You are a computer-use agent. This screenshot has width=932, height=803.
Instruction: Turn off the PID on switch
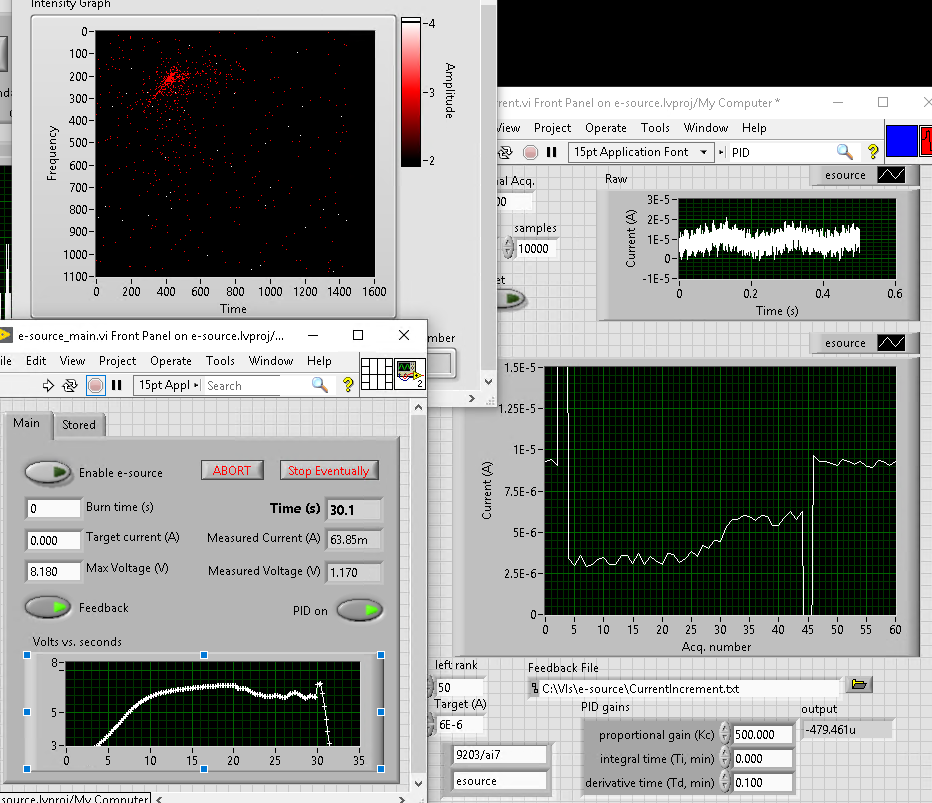(360, 610)
